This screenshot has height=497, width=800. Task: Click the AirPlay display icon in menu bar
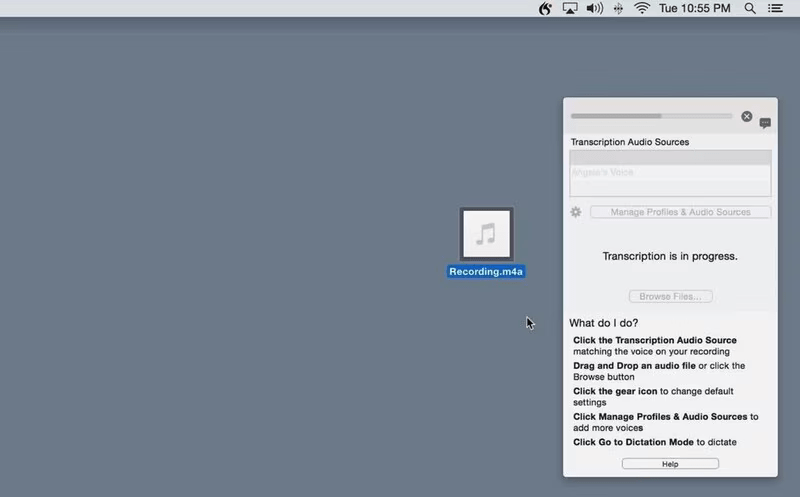(x=570, y=8)
